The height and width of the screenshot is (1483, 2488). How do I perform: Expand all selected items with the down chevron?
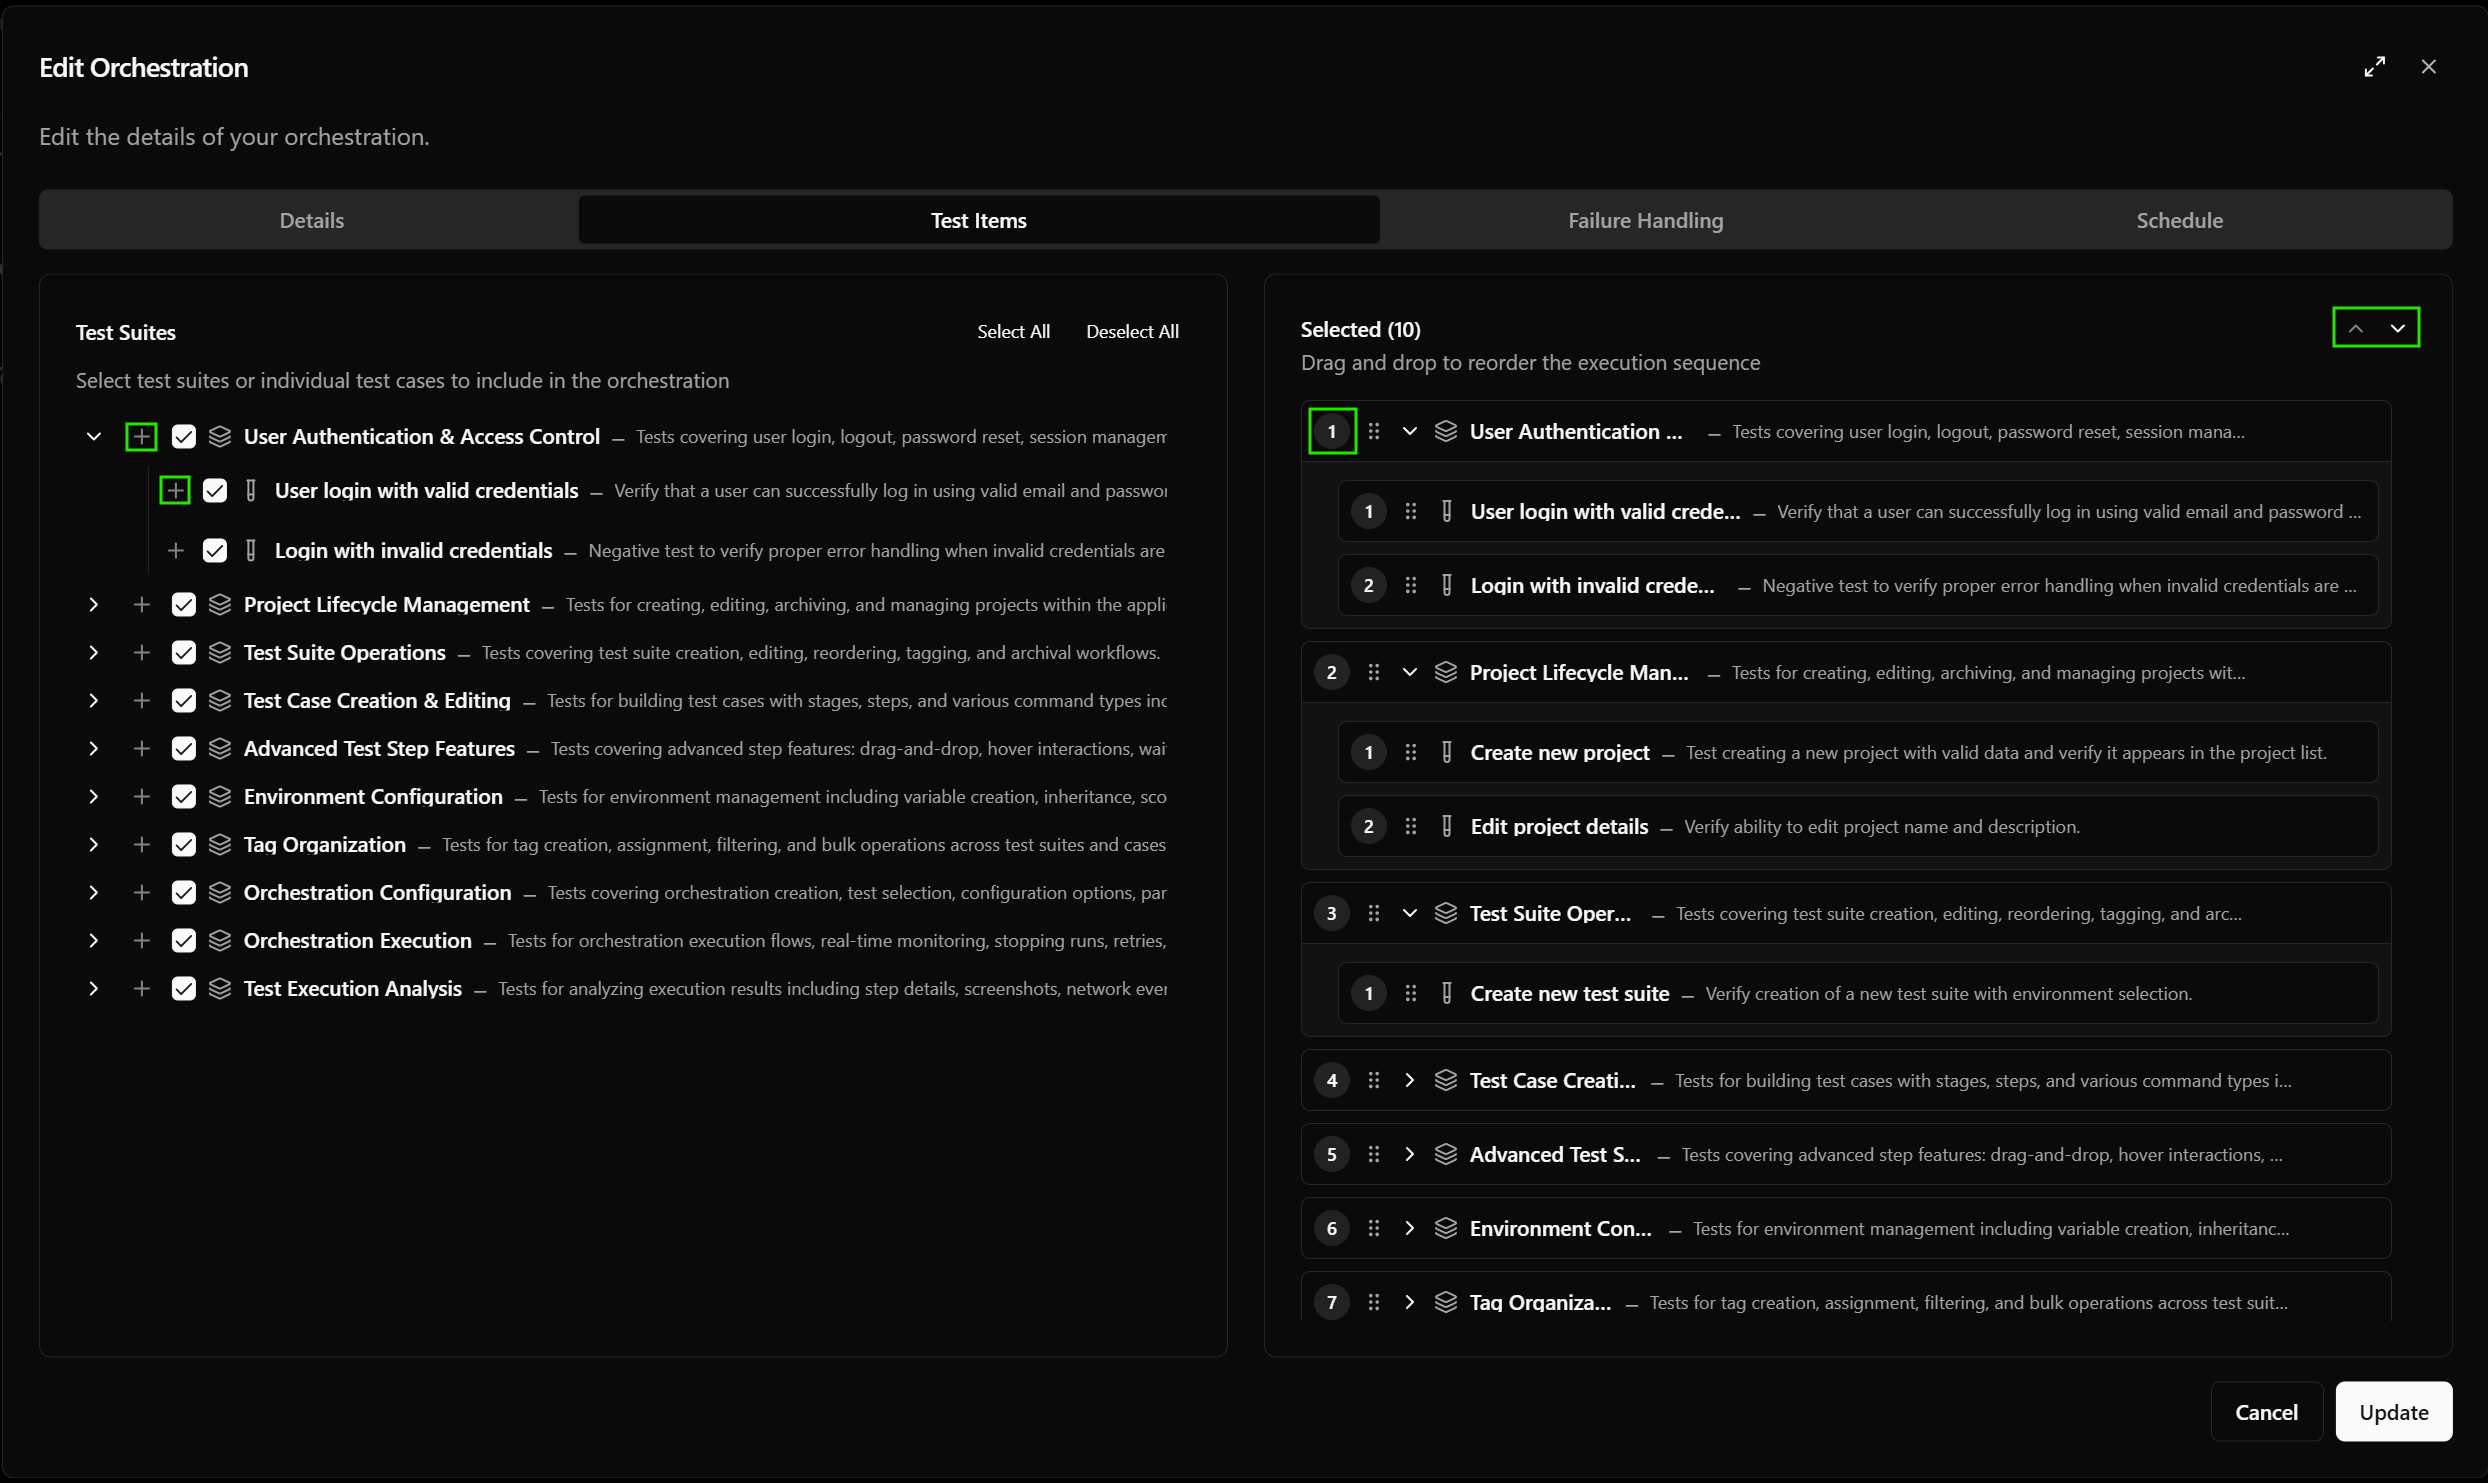(2398, 329)
